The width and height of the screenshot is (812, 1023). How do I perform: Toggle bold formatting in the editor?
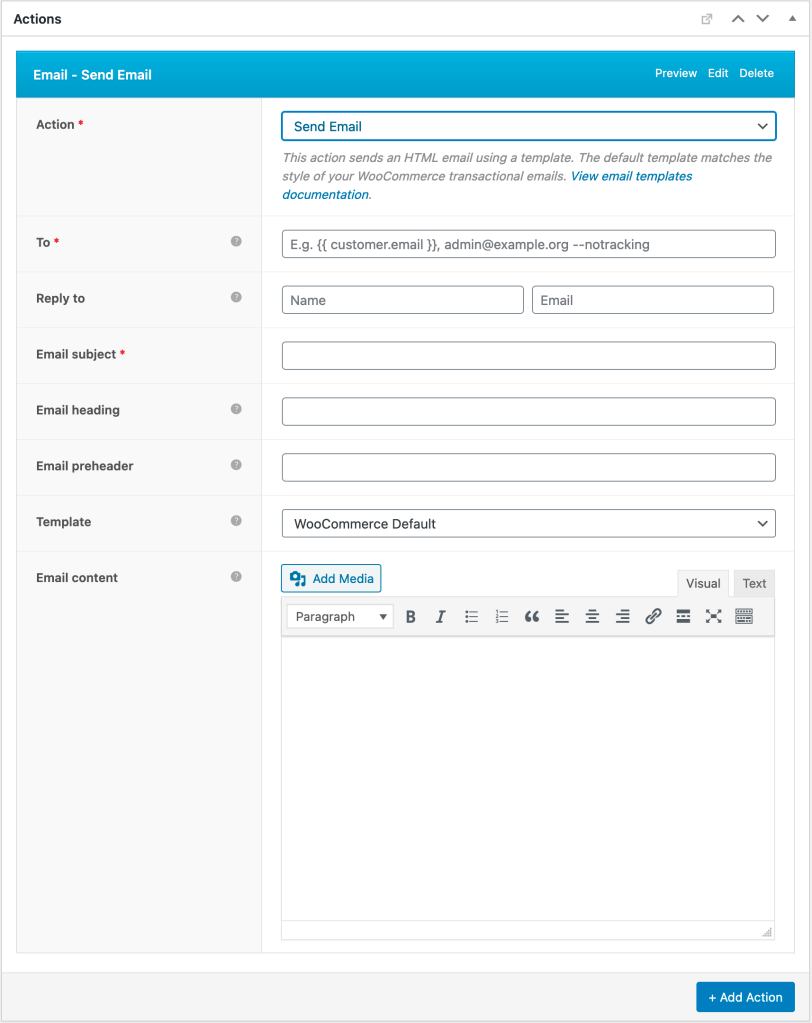[x=411, y=616]
